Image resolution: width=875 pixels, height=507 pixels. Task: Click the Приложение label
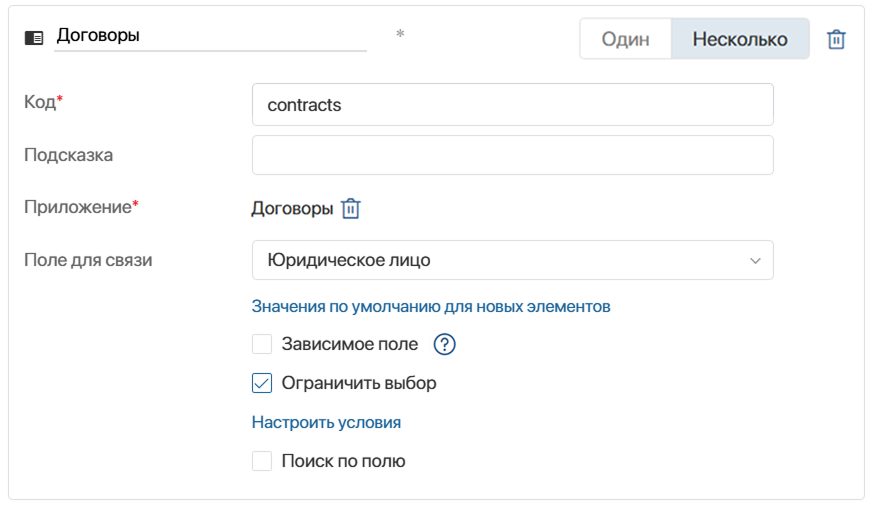coord(81,207)
